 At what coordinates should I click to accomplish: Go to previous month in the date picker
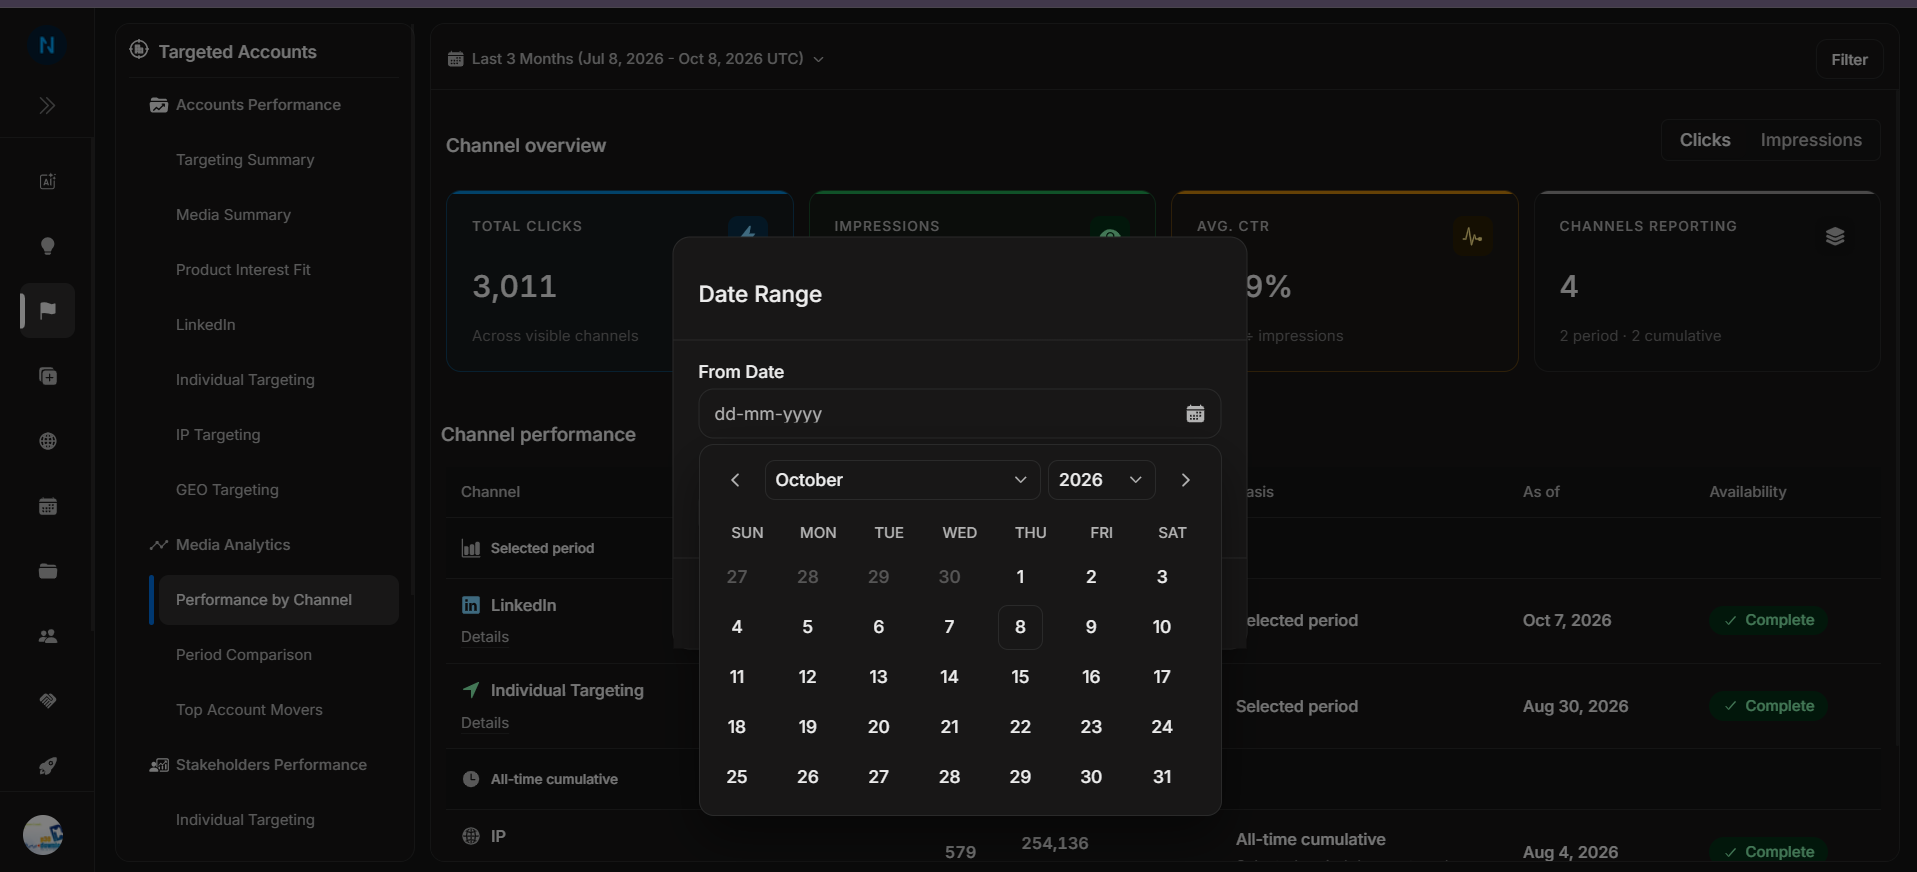[x=735, y=480]
